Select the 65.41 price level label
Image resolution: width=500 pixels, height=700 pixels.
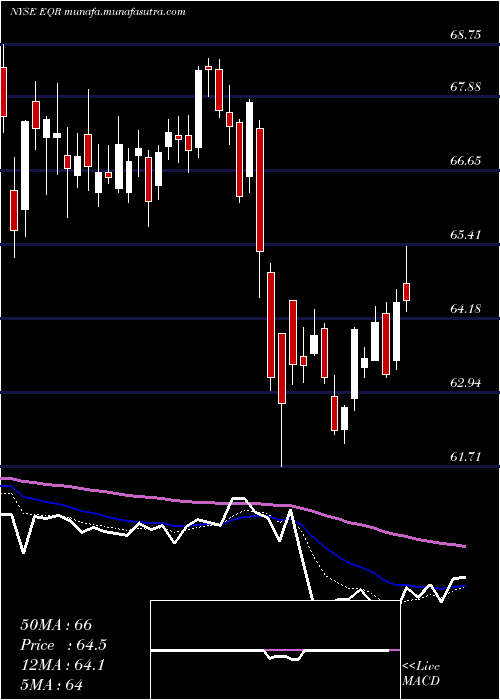[466, 234]
